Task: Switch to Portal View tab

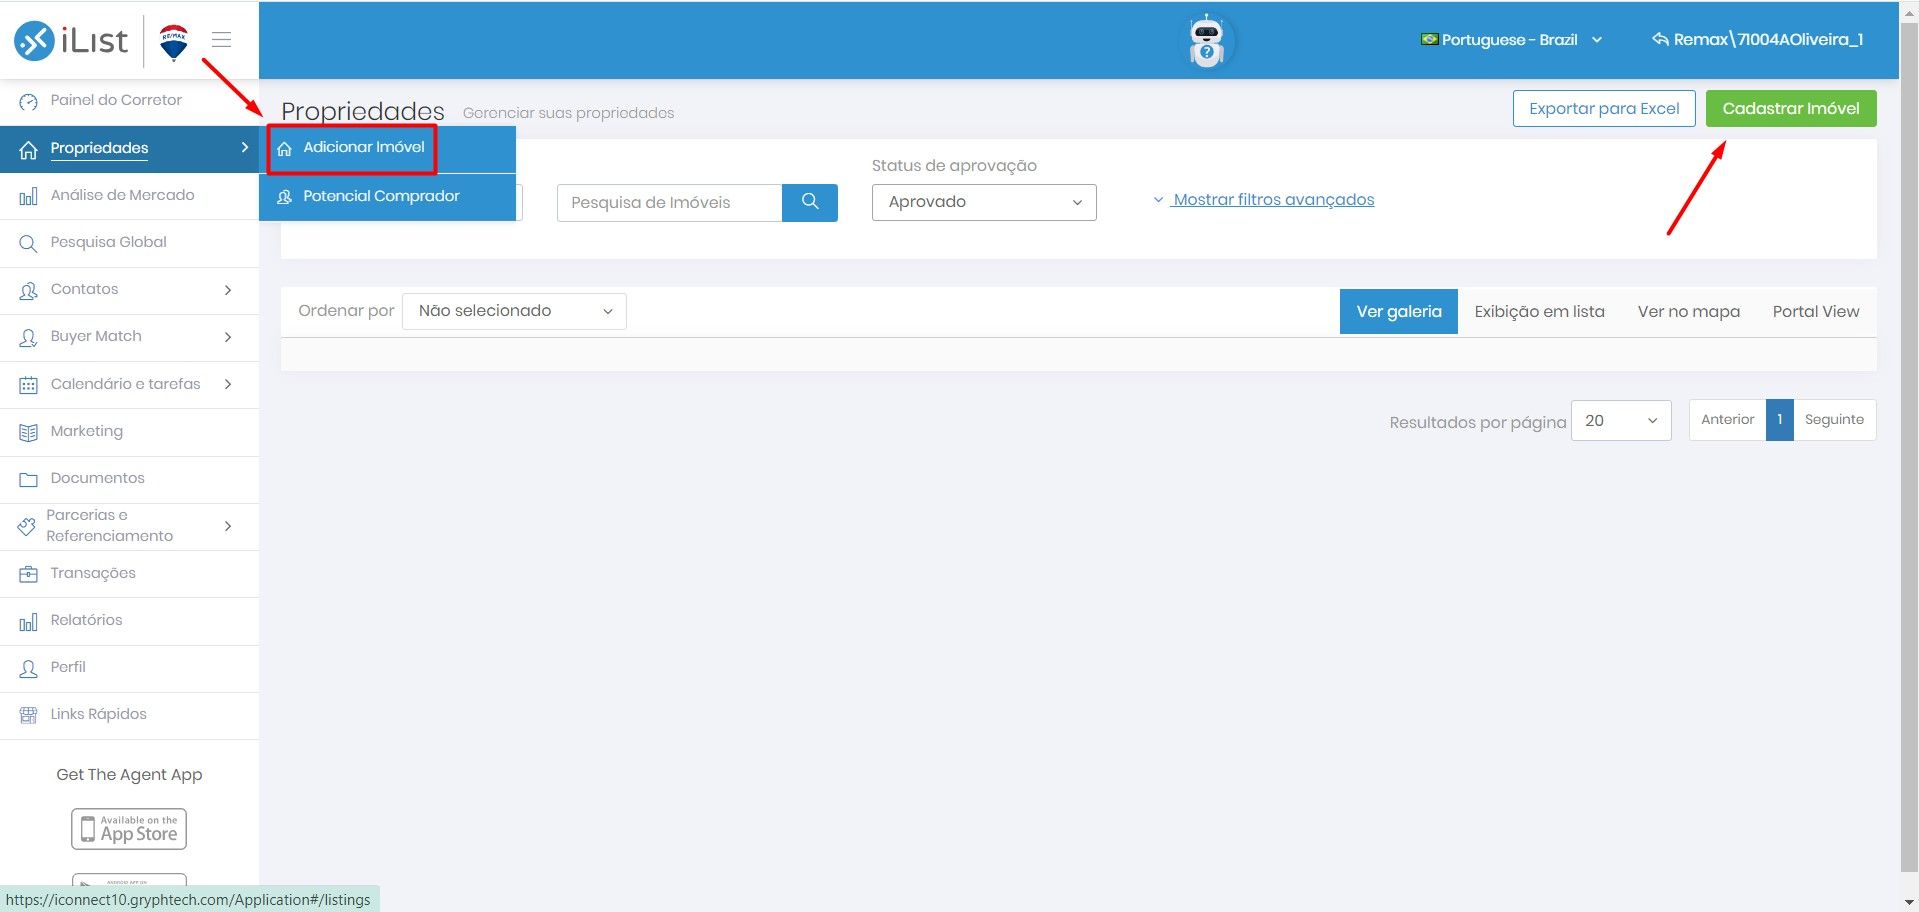Action: (1816, 311)
